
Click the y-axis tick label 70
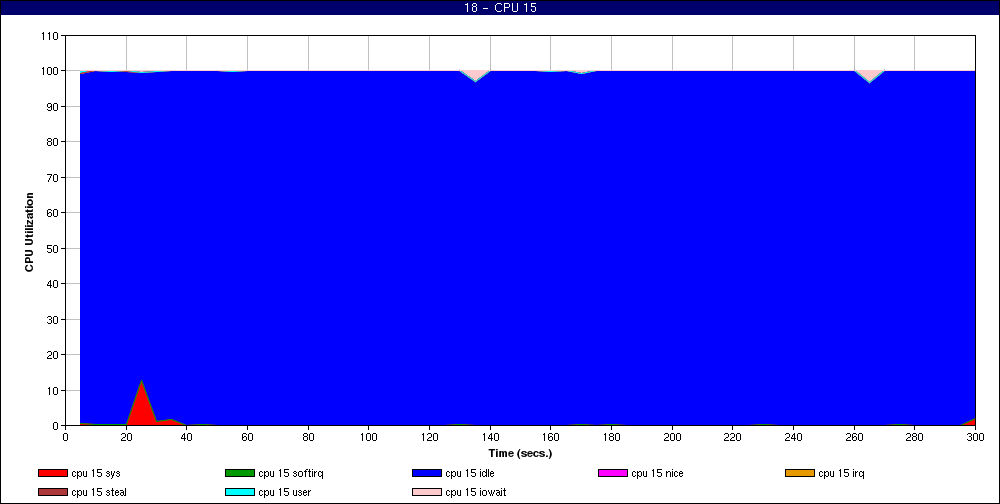click(x=52, y=177)
